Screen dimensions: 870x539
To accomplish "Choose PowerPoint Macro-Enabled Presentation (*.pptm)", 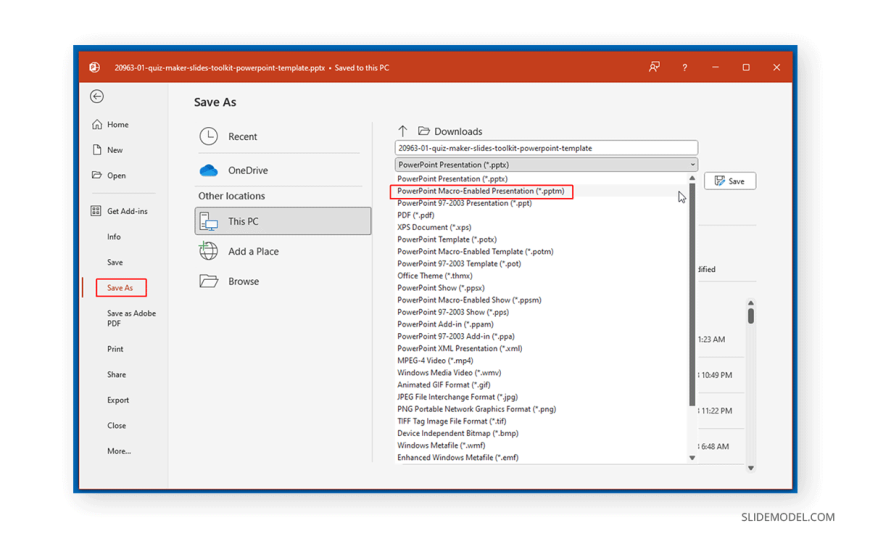I will 481,191.
